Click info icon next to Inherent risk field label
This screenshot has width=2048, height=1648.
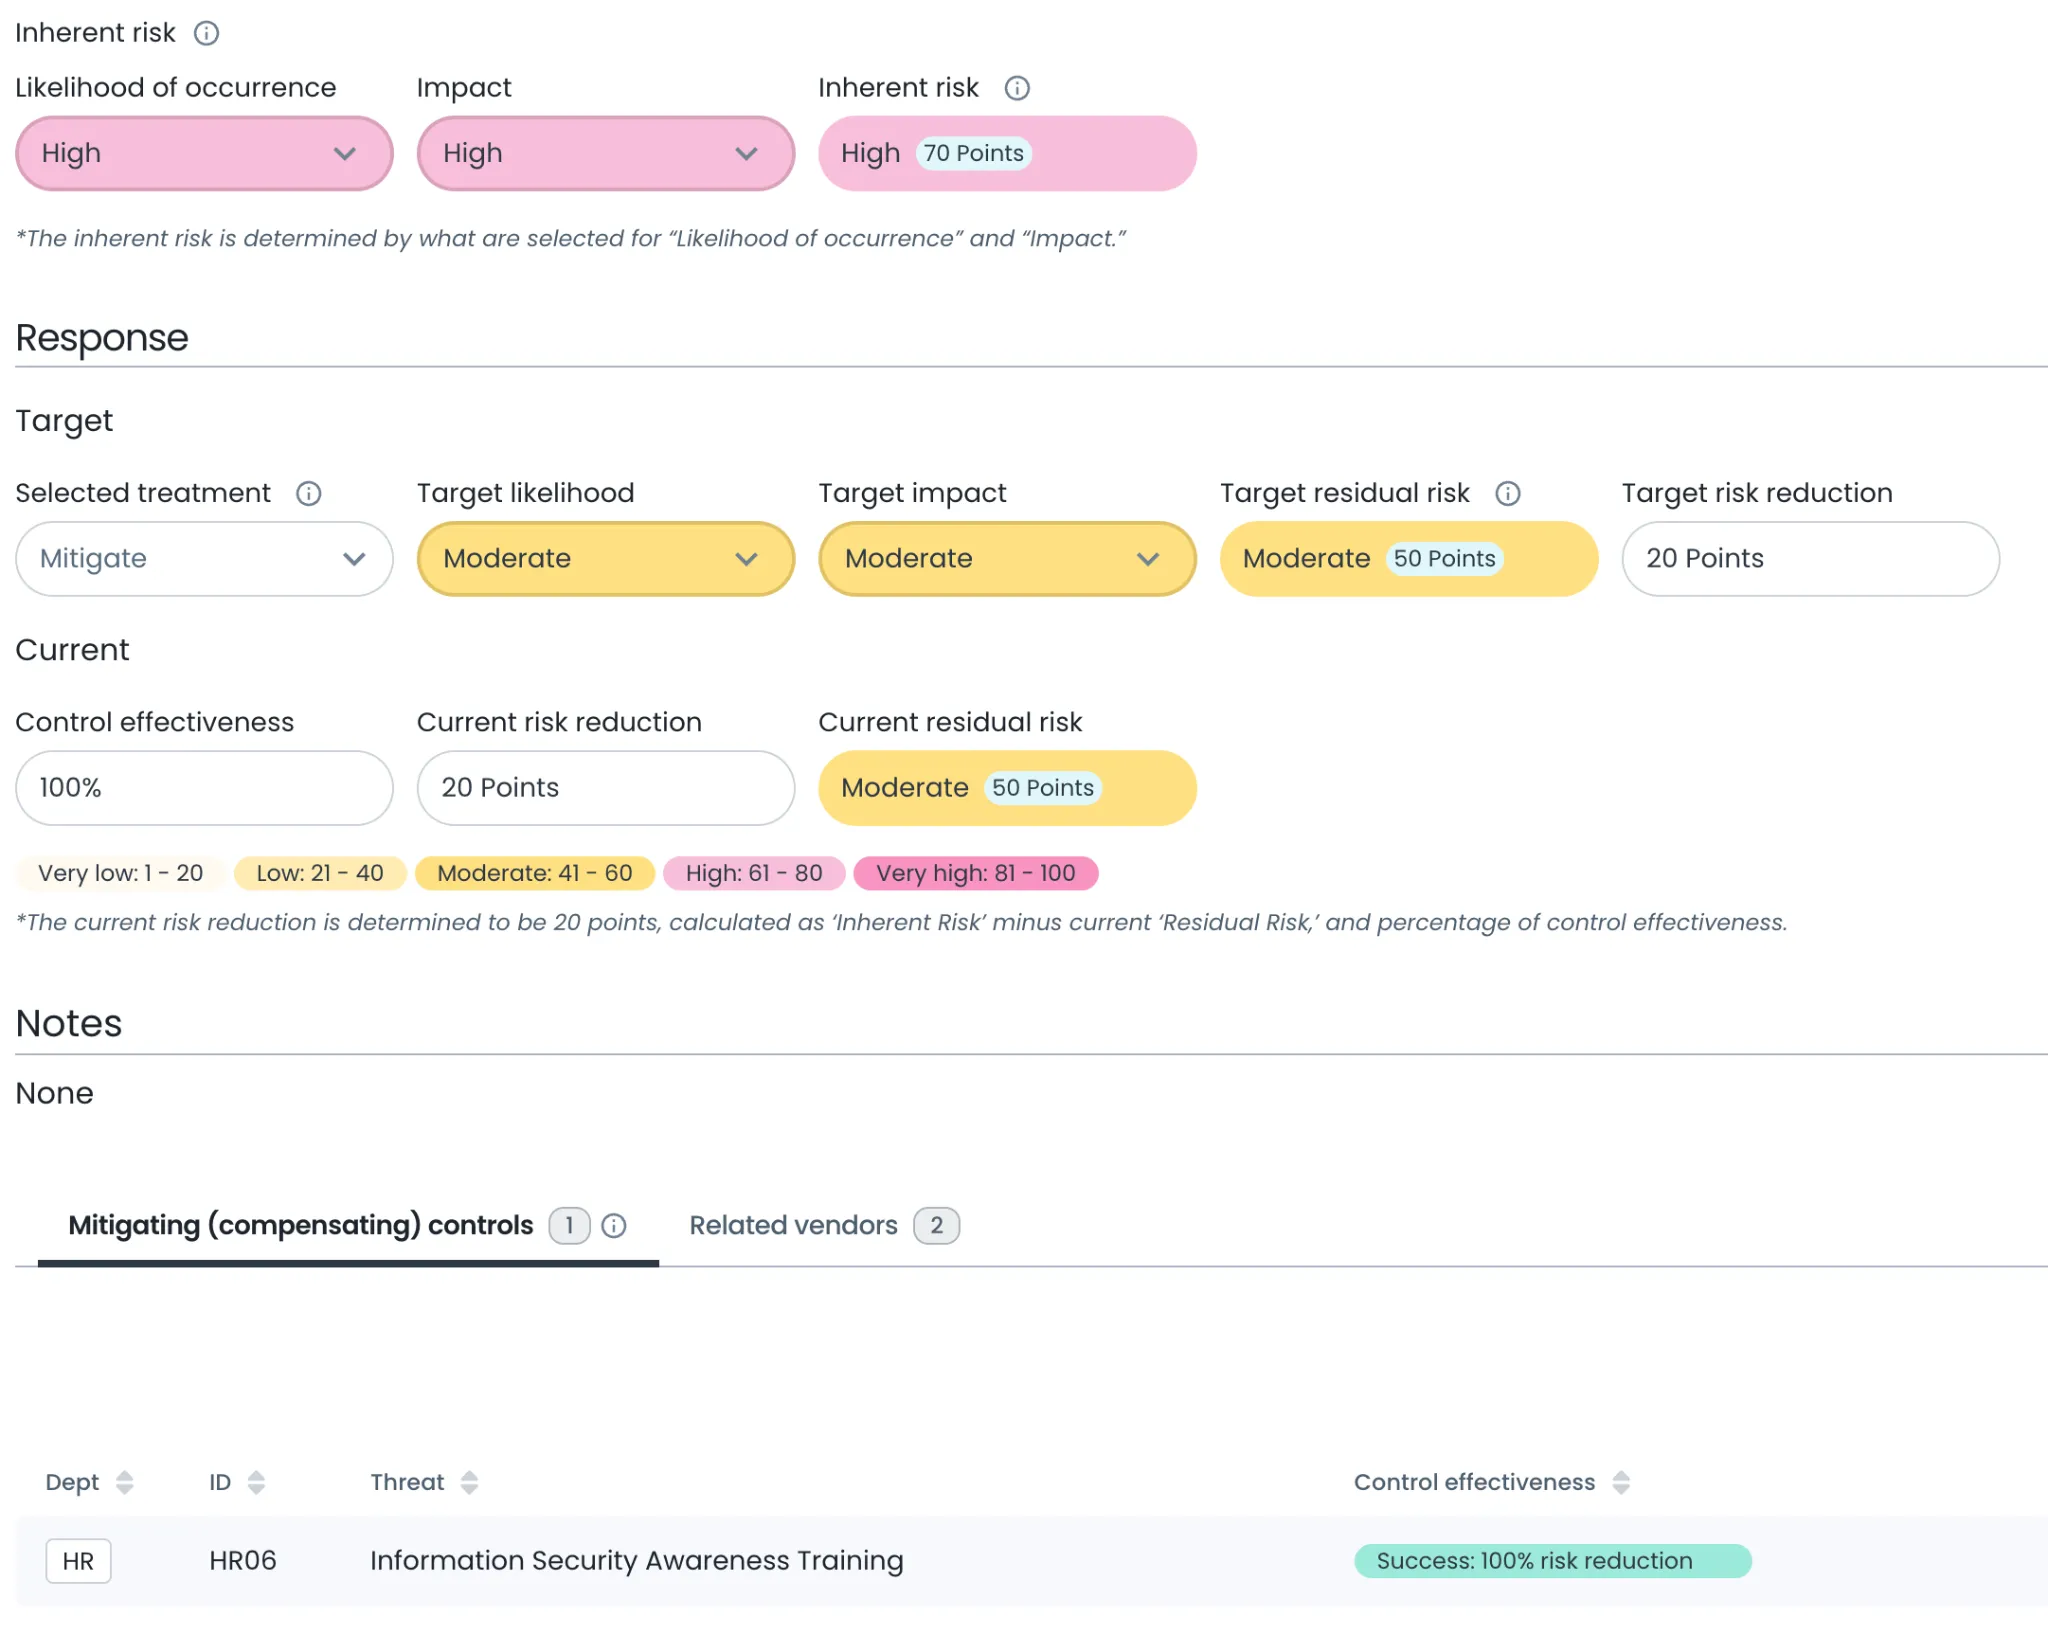pos(1016,88)
